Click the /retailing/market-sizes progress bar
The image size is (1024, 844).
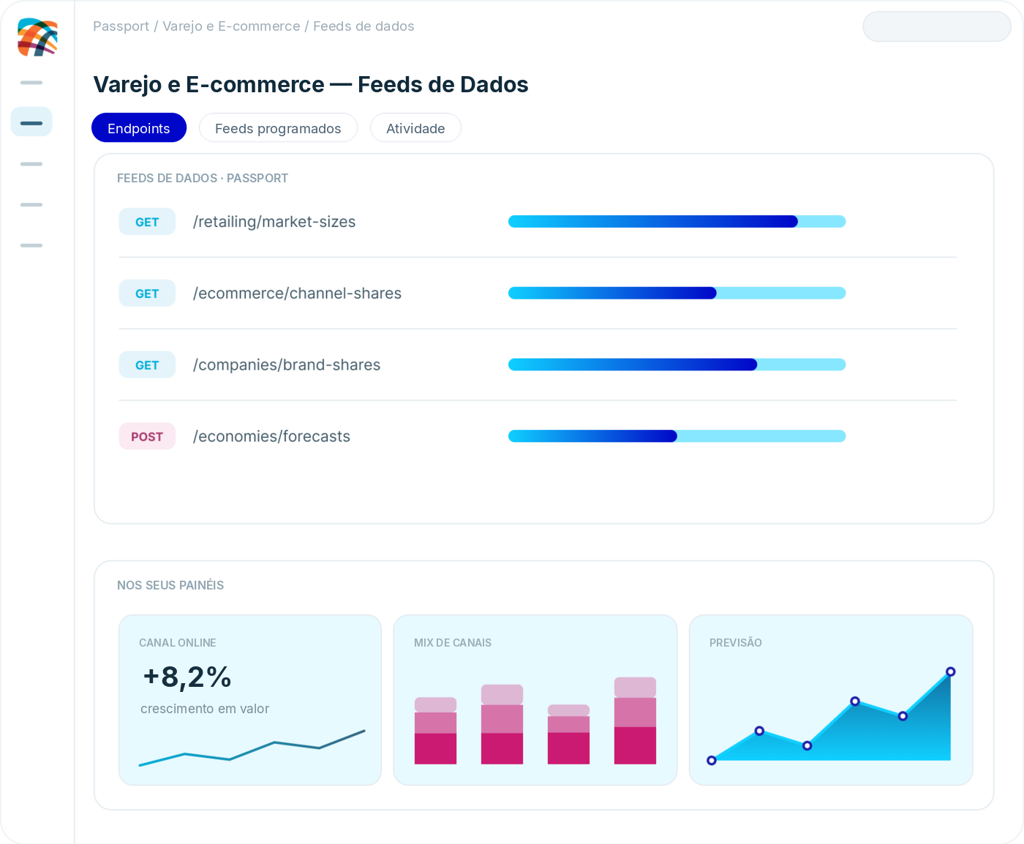coord(677,221)
